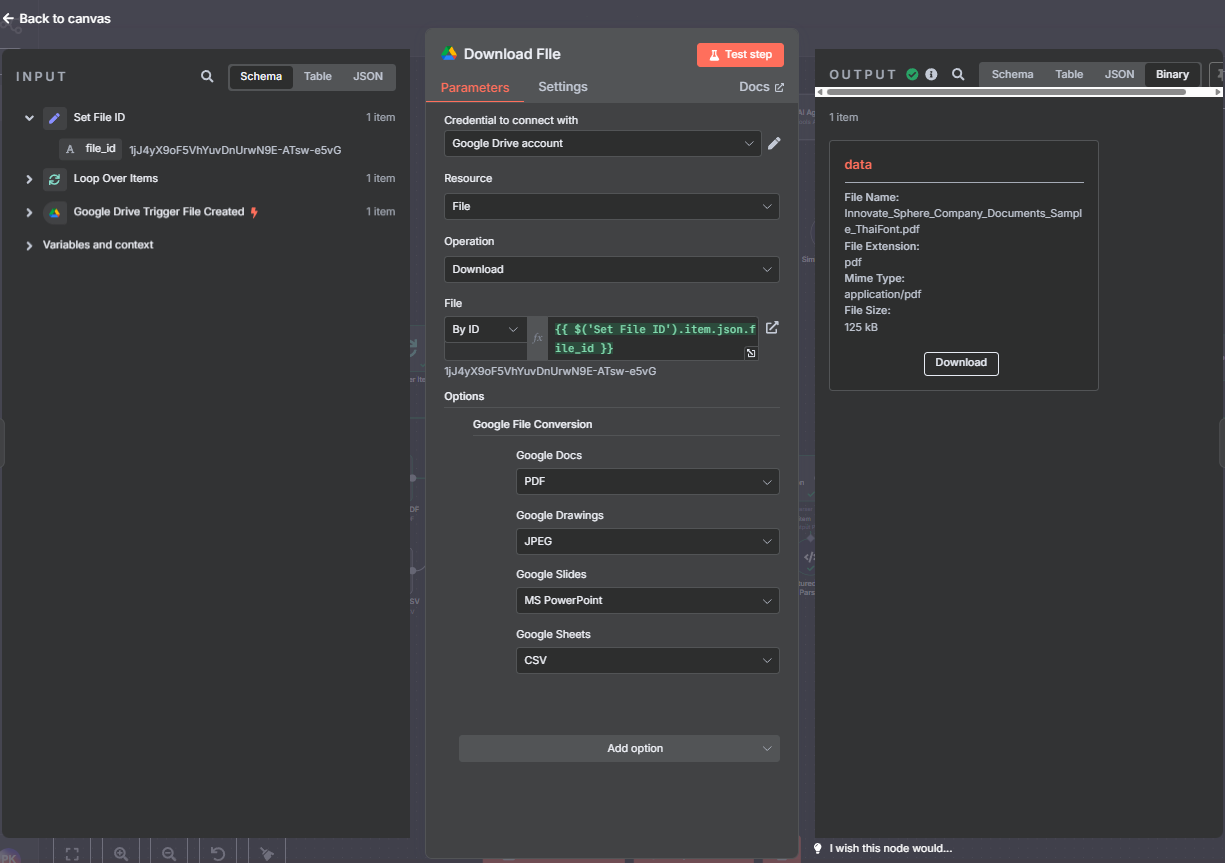Expand the Loop Over Items node
This screenshot has height=863, width=1225.
pos(29,179)
